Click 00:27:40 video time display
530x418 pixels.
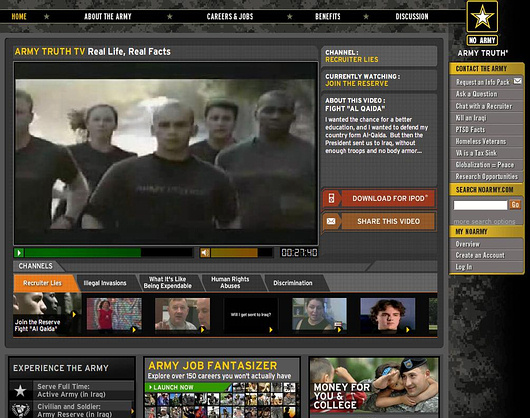tap(299, 252)
